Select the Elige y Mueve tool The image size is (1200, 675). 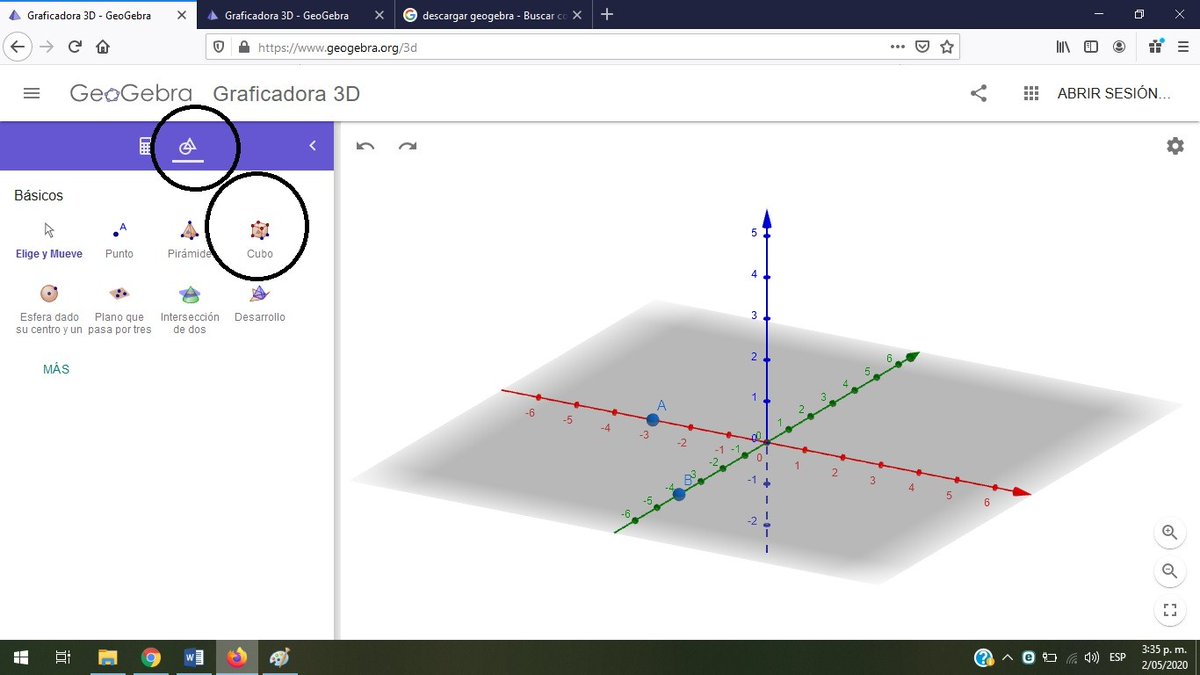[x=49, y=241]
